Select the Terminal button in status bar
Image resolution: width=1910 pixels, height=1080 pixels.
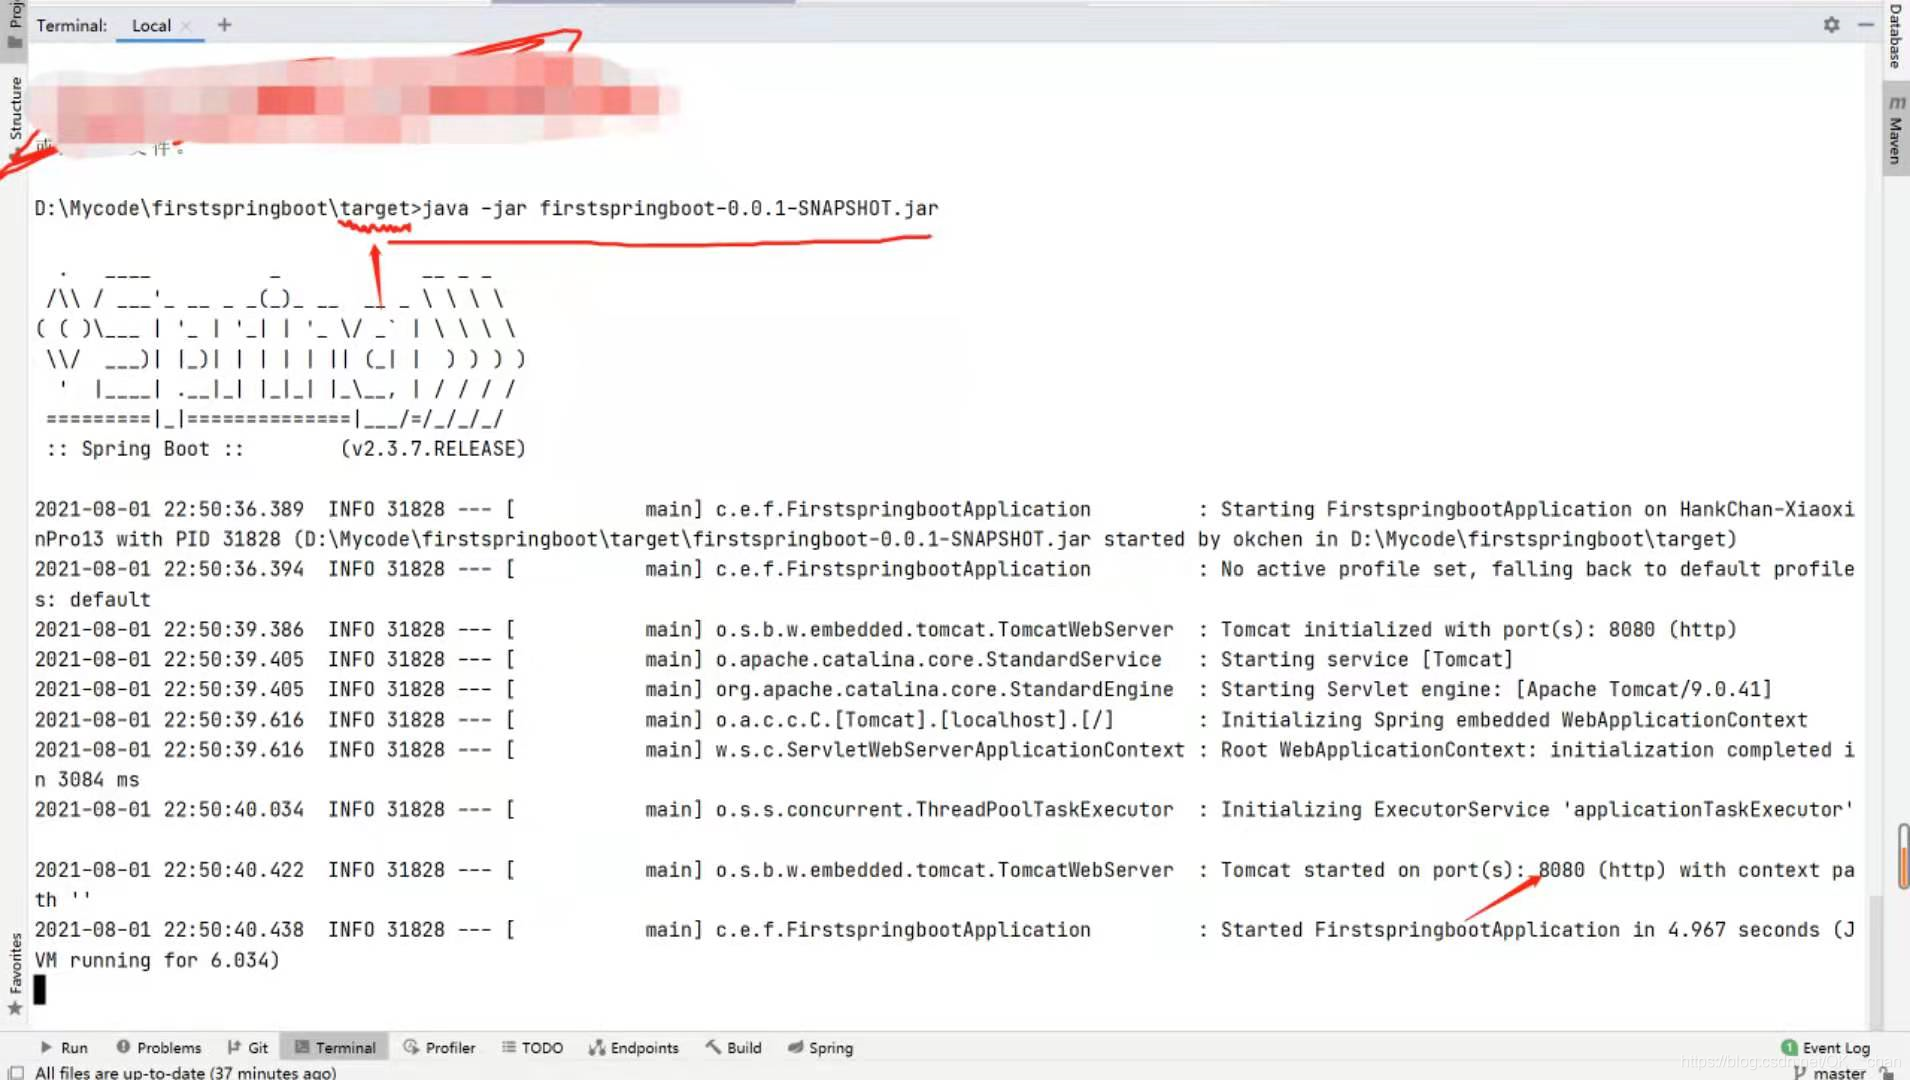334,1047
